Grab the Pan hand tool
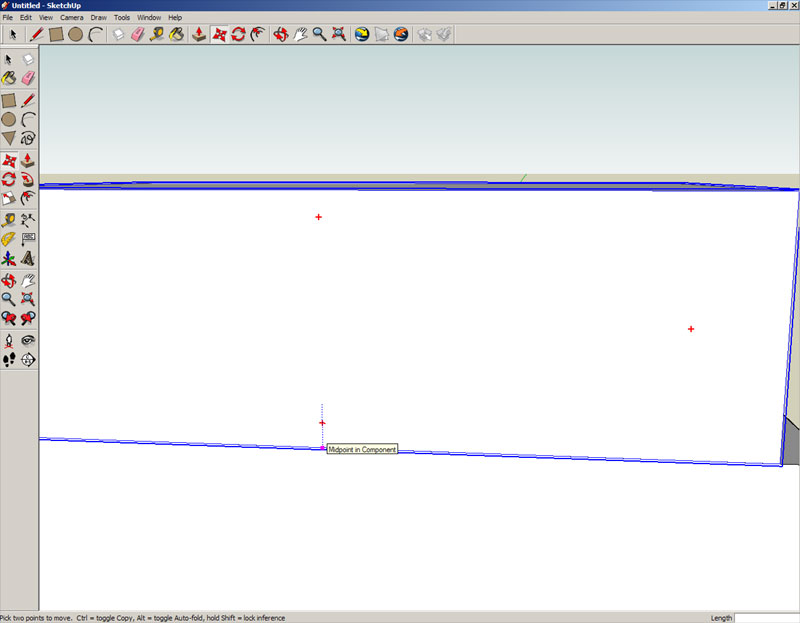Viewport: 800px width, 623px height. (299, 33)
